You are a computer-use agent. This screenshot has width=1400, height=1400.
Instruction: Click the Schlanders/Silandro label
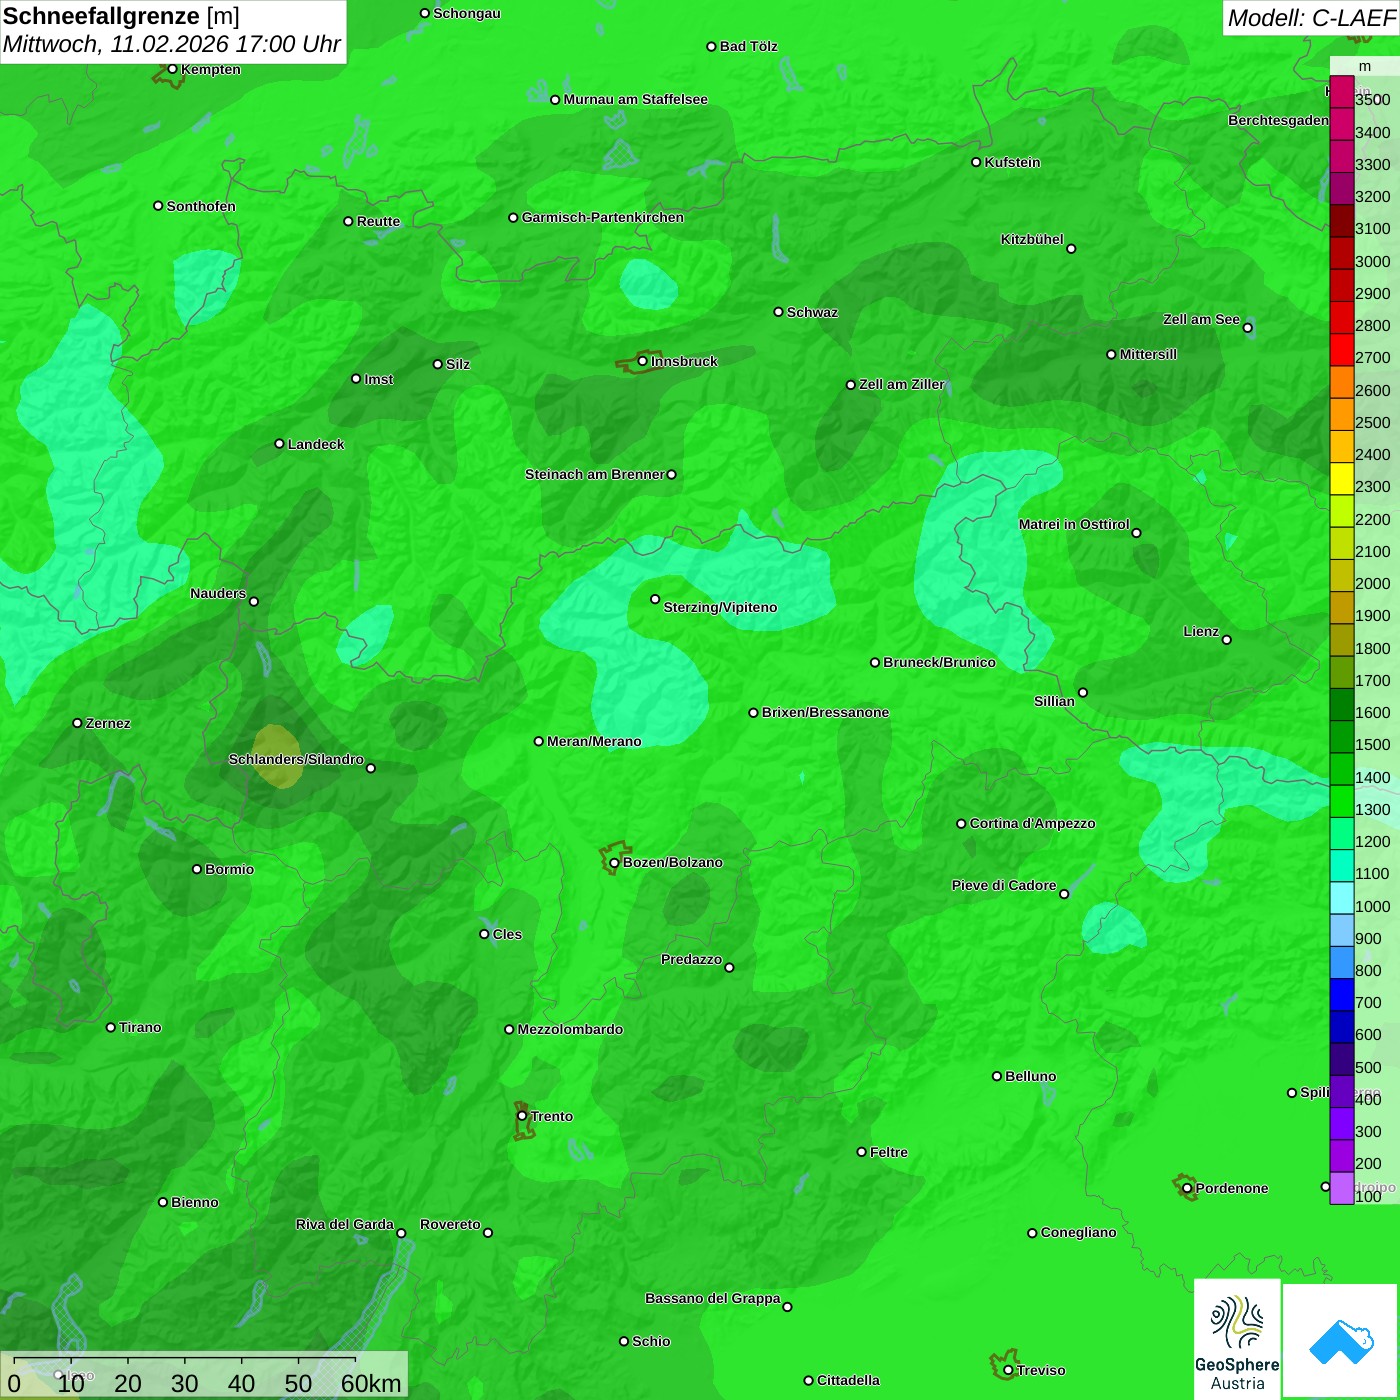[x=296, y=759]
